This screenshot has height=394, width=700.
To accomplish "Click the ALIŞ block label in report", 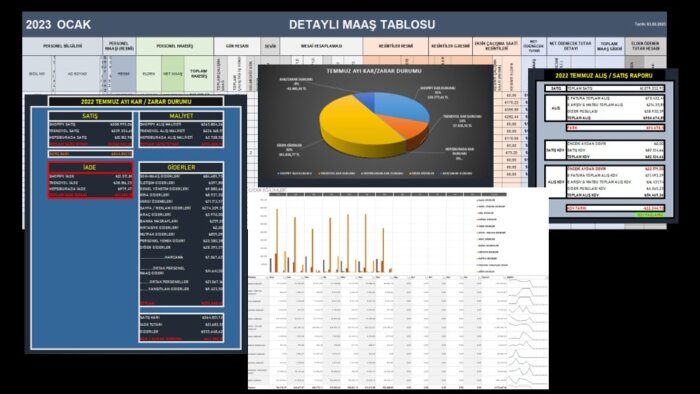I will [x=555, y=108].
